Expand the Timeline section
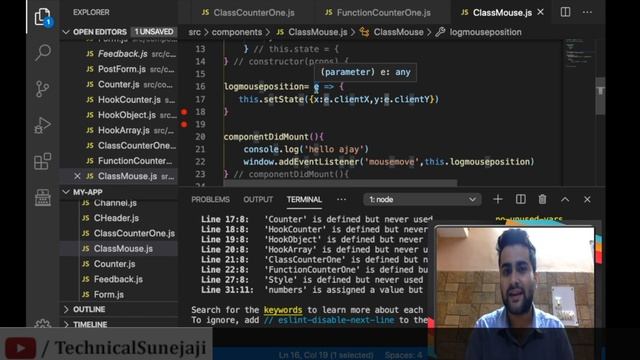 click(66, 324)
